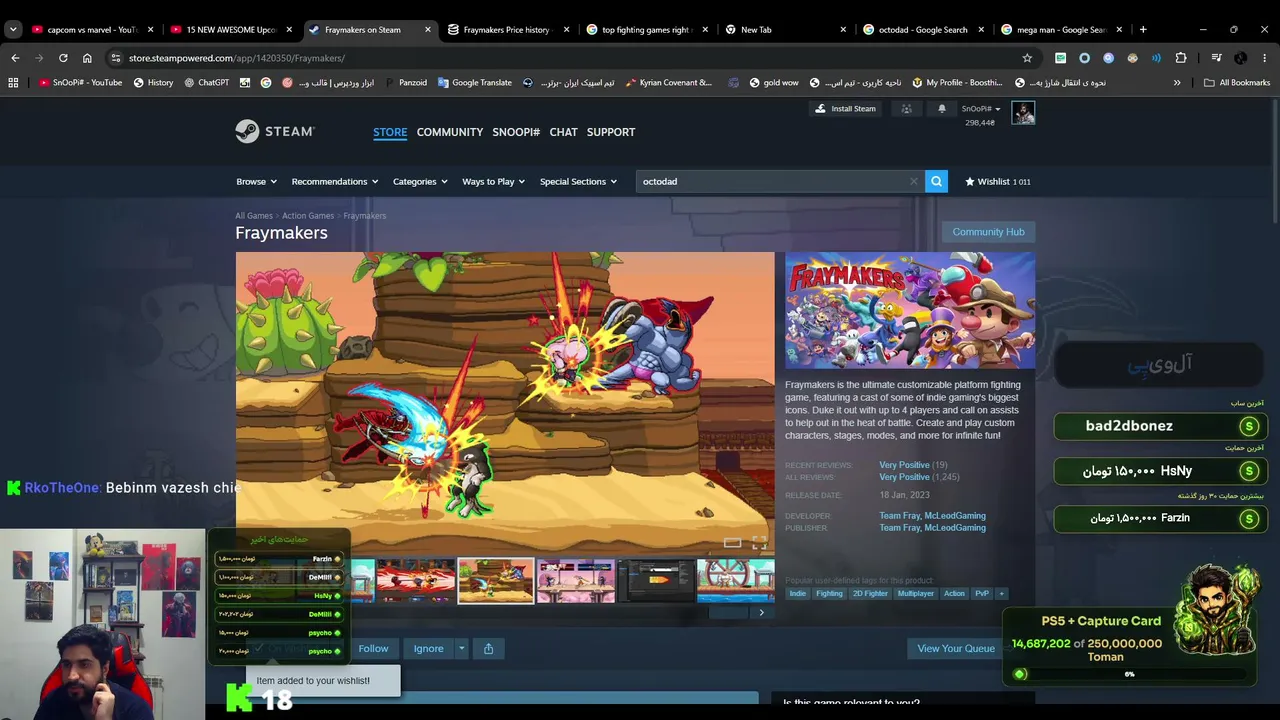
Task: Click the Fraymakers header capsule image
Action: click(910, 310)
